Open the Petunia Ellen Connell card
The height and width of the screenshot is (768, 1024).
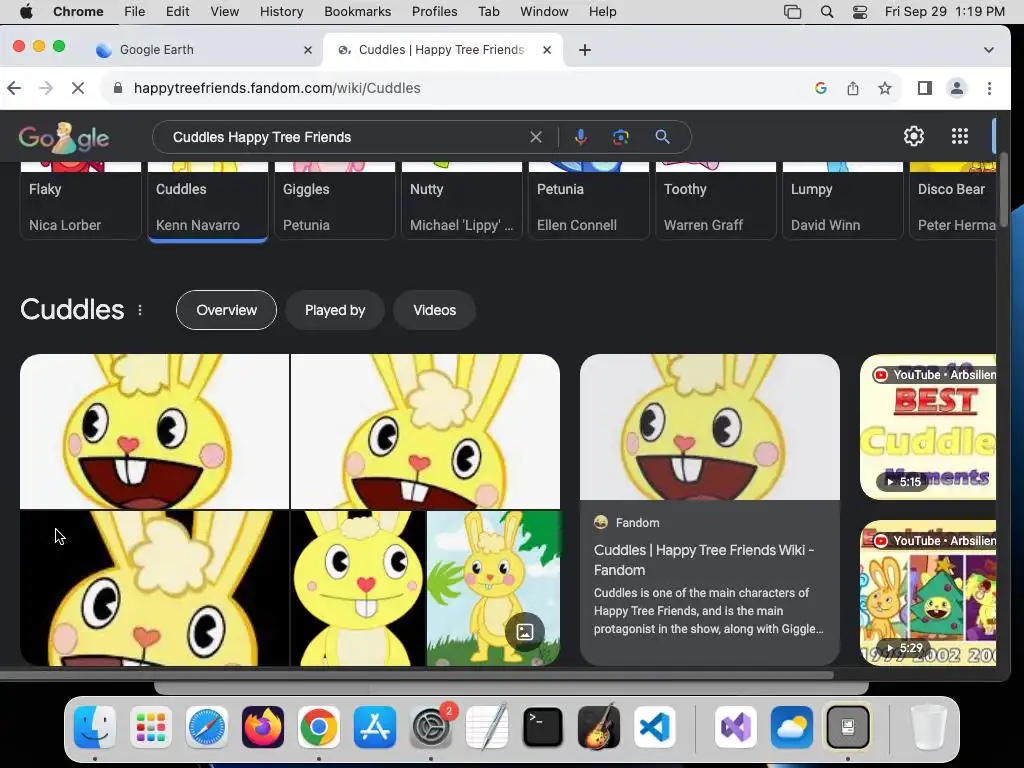[x=589, y=201]
